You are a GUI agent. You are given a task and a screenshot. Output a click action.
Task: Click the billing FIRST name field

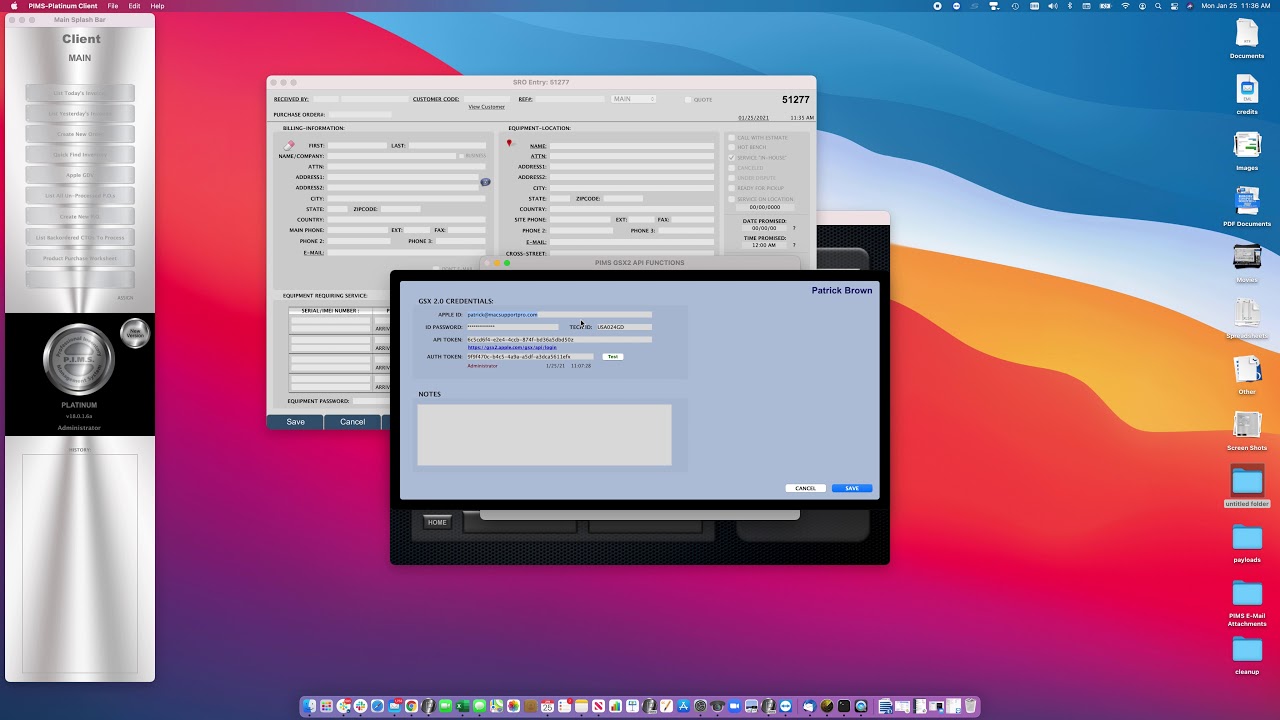point(356,146)
